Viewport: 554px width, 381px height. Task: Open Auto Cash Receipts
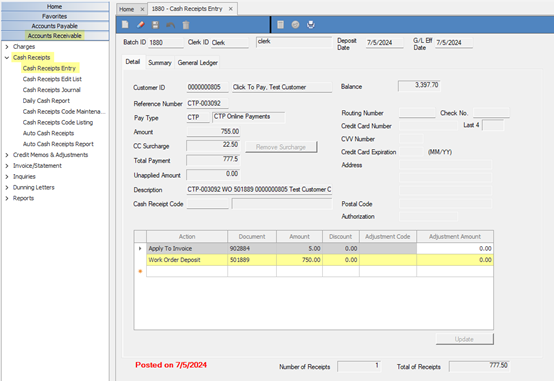pyautogui.click(x=48, y=133)
